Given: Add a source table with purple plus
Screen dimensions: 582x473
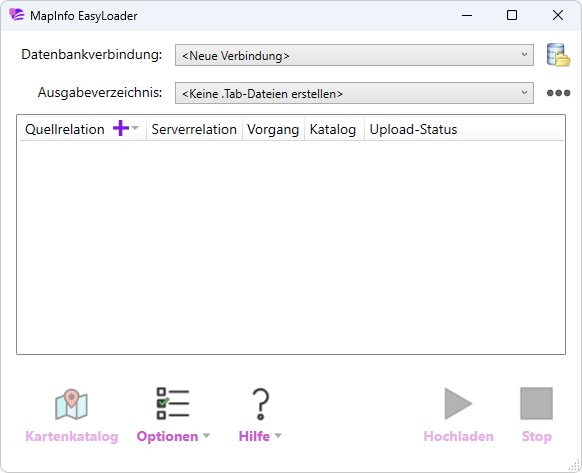Looking at the screenshot, I should pos(121,128).
